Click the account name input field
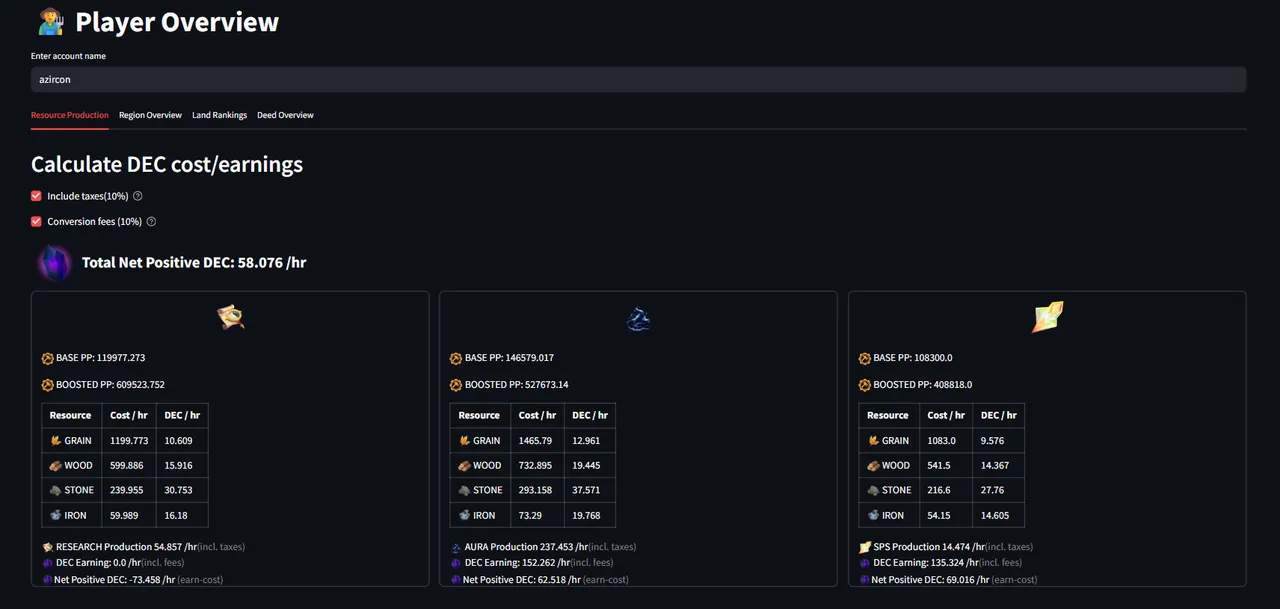This screenshot has height=609, width=1280. (638, 79)
